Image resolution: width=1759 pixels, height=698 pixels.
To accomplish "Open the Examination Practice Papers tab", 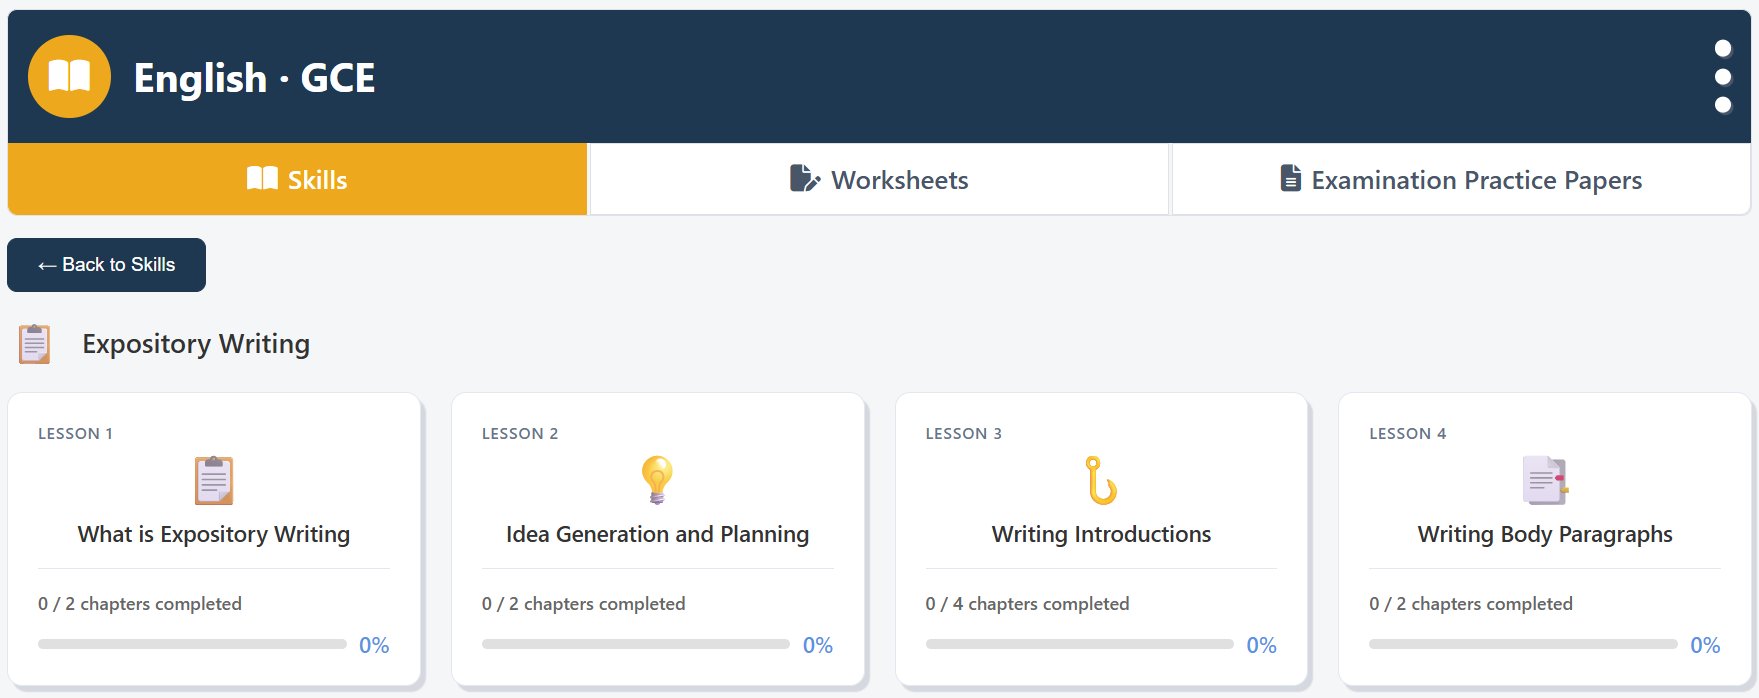I will click(x=1461, y=179).
